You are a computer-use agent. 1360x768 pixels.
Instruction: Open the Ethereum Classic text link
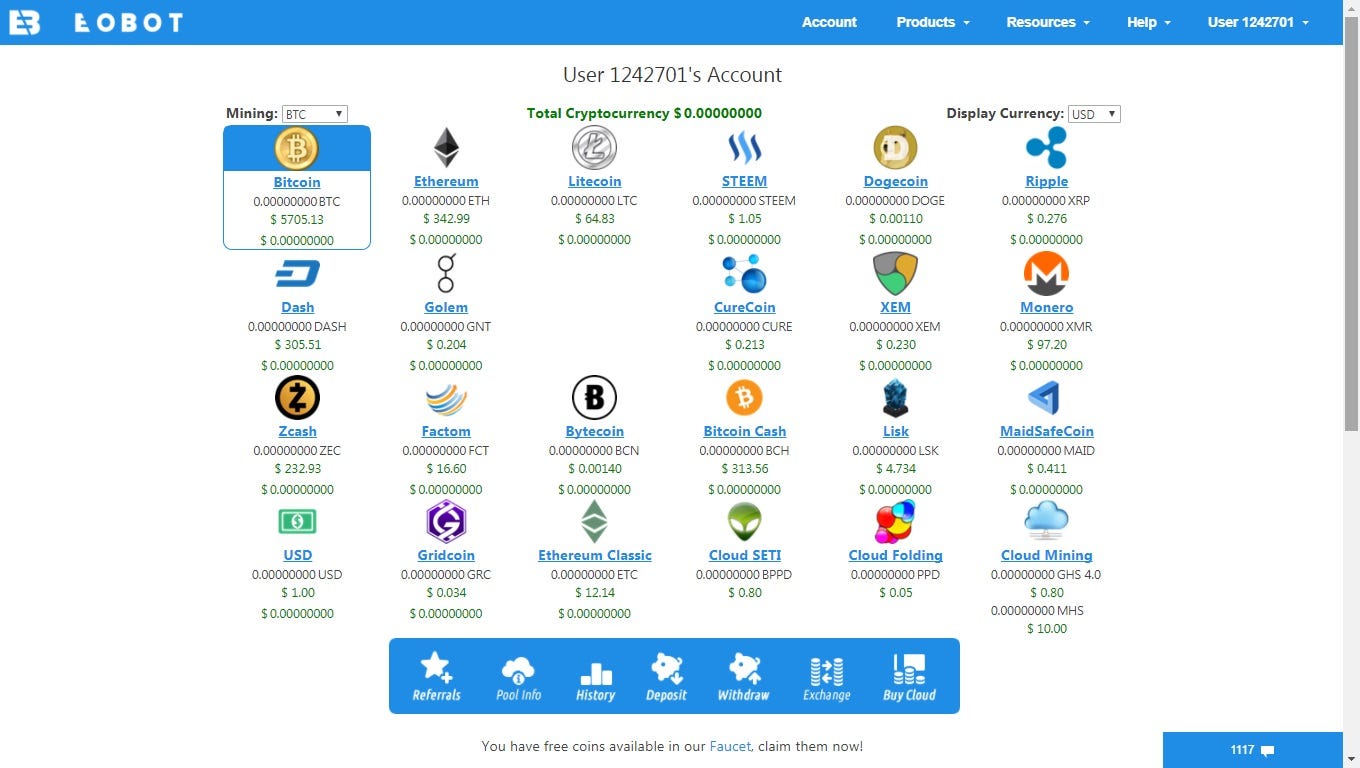594,555
